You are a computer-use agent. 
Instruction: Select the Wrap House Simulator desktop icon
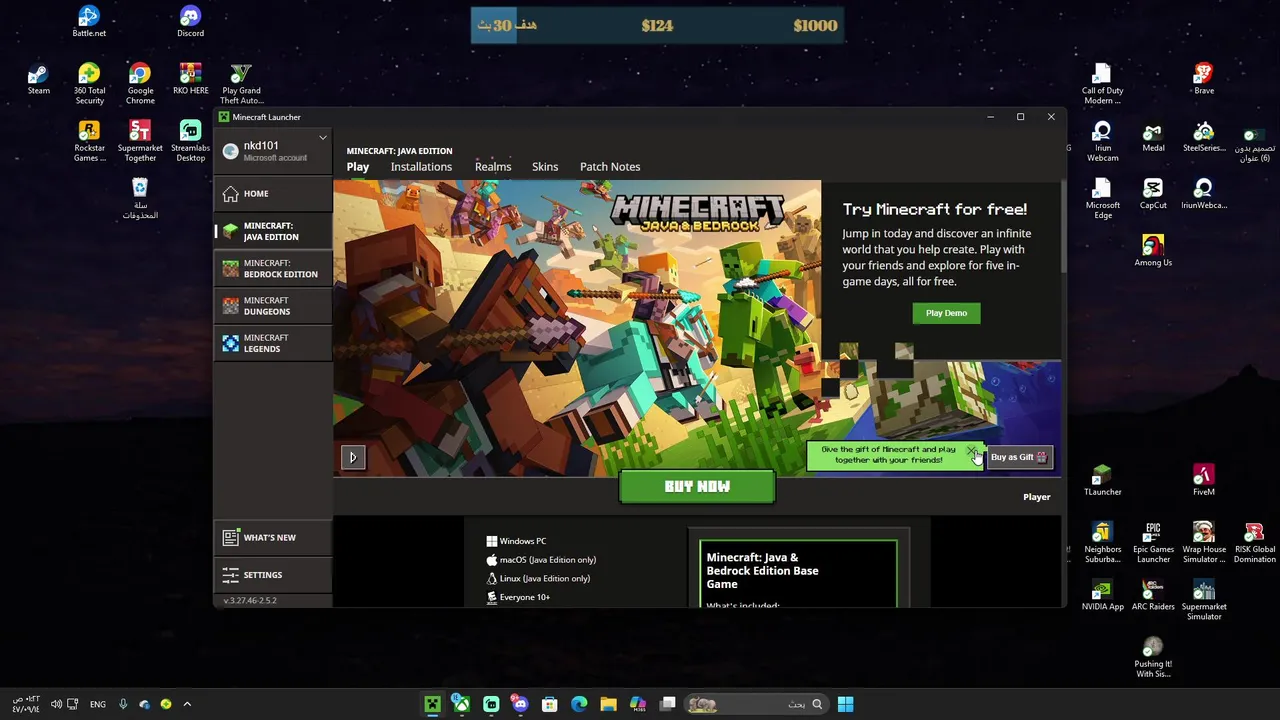coord(1204,543)
